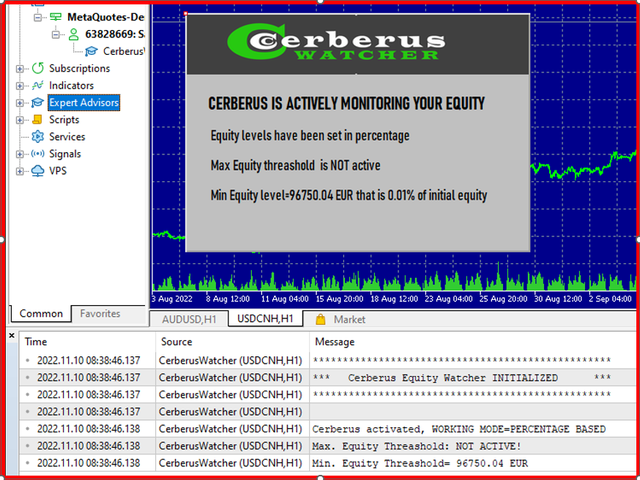
Task: Click the '11 Aug 04:00' chart time label
Action: (284, 299)
